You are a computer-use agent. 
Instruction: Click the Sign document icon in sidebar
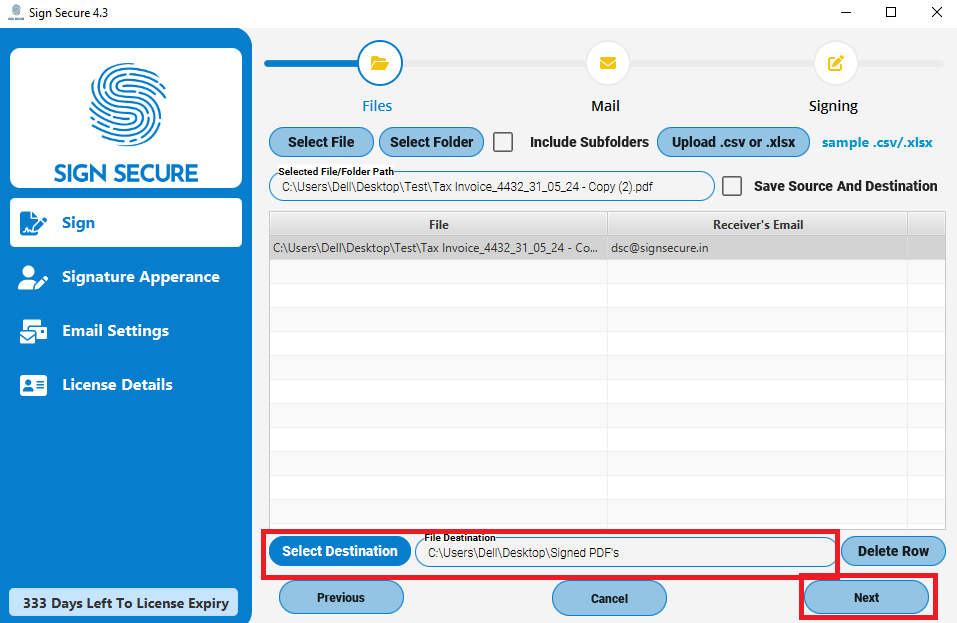[x=33, y=223]
